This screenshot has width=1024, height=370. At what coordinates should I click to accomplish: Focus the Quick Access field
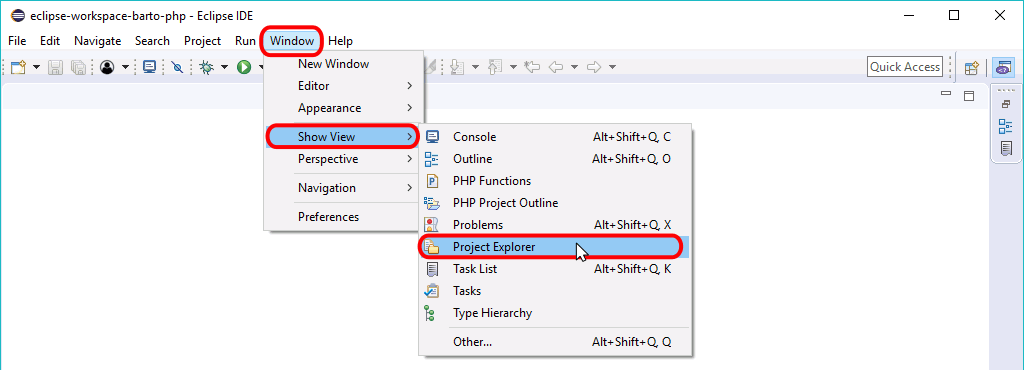(x=904, y=67)
